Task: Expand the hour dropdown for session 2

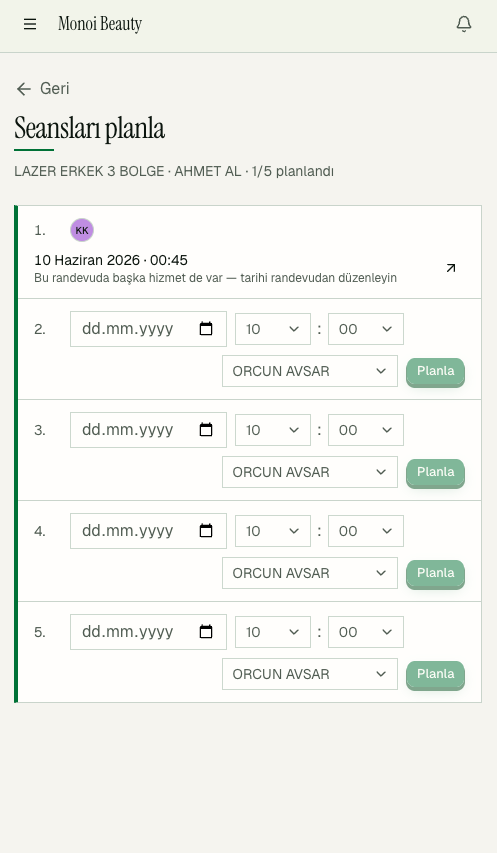Action: 273,329
